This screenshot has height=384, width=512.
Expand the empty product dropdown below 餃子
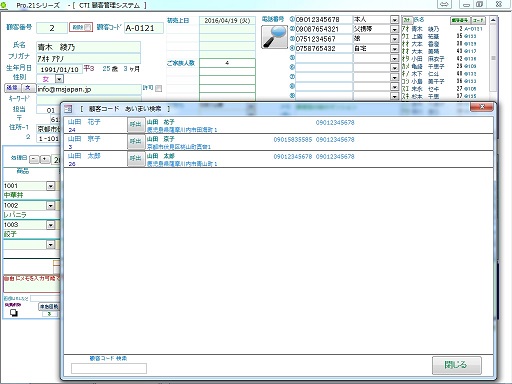coord(50,245)
